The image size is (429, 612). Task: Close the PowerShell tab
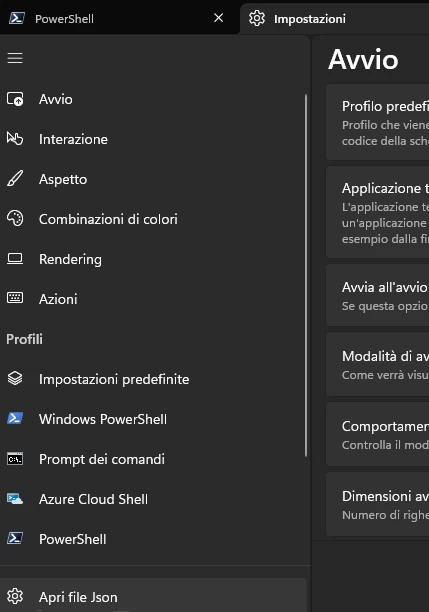pyautogui.click(x=219, y=18)
